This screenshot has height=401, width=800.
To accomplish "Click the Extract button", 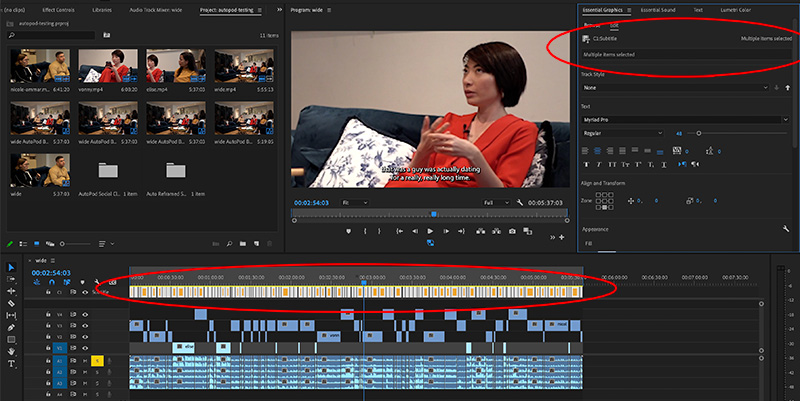I will (x=496, y=231).
